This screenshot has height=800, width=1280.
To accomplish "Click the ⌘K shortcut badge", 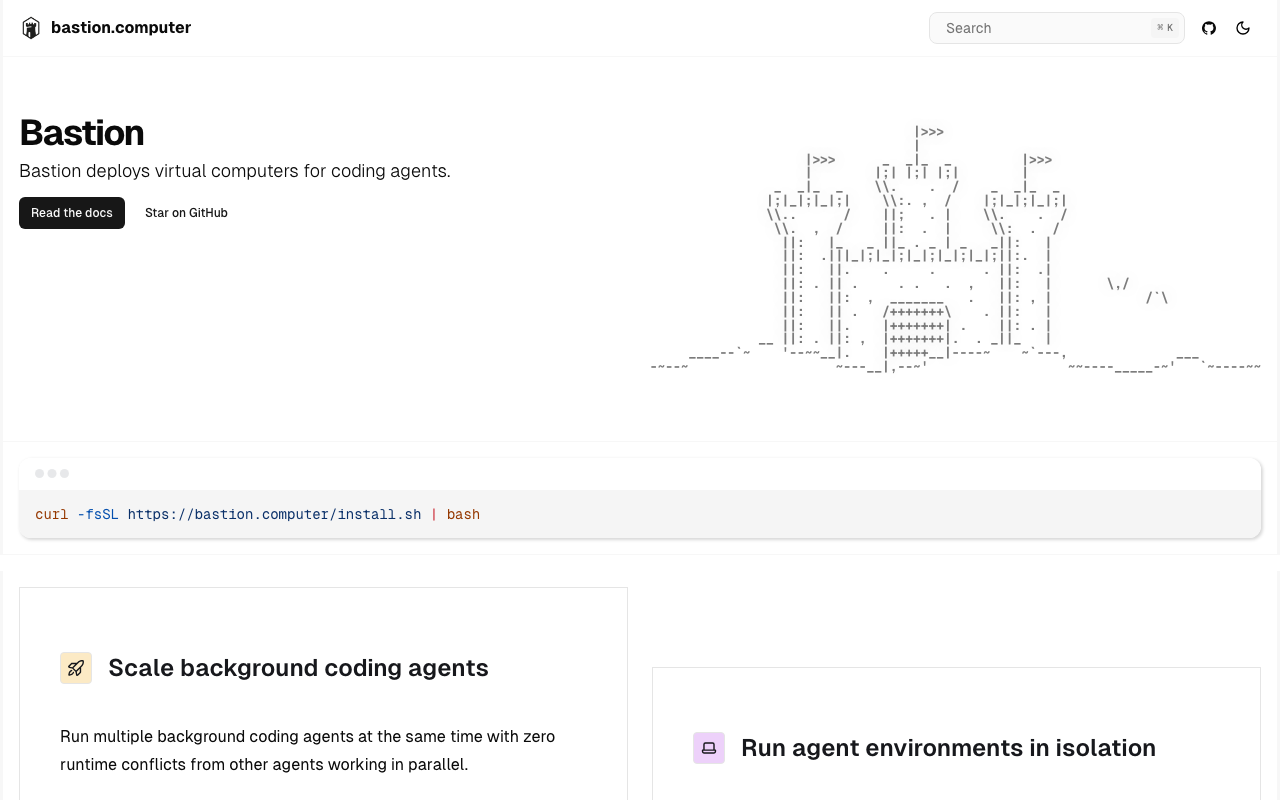I will coord(1165,28).
